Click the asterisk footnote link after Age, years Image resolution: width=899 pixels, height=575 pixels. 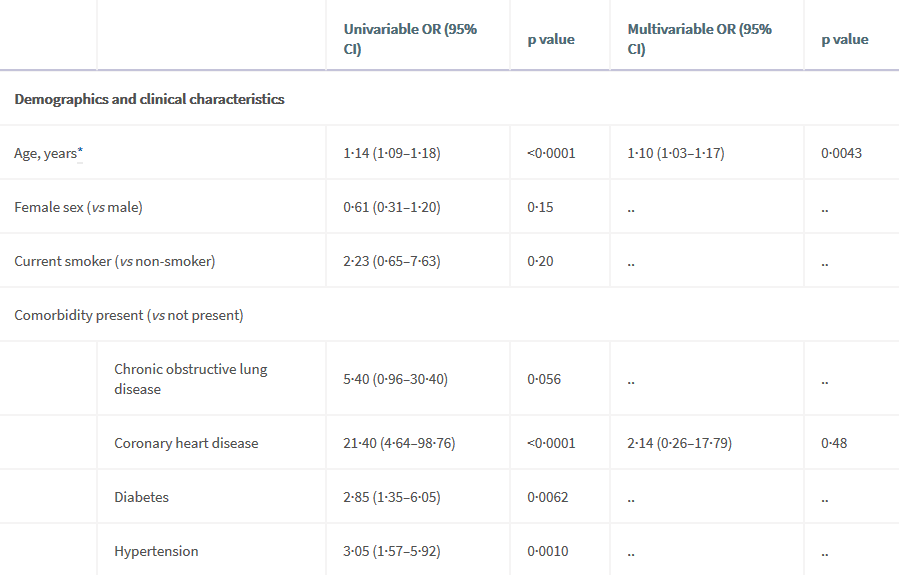[x=80, y=152]
